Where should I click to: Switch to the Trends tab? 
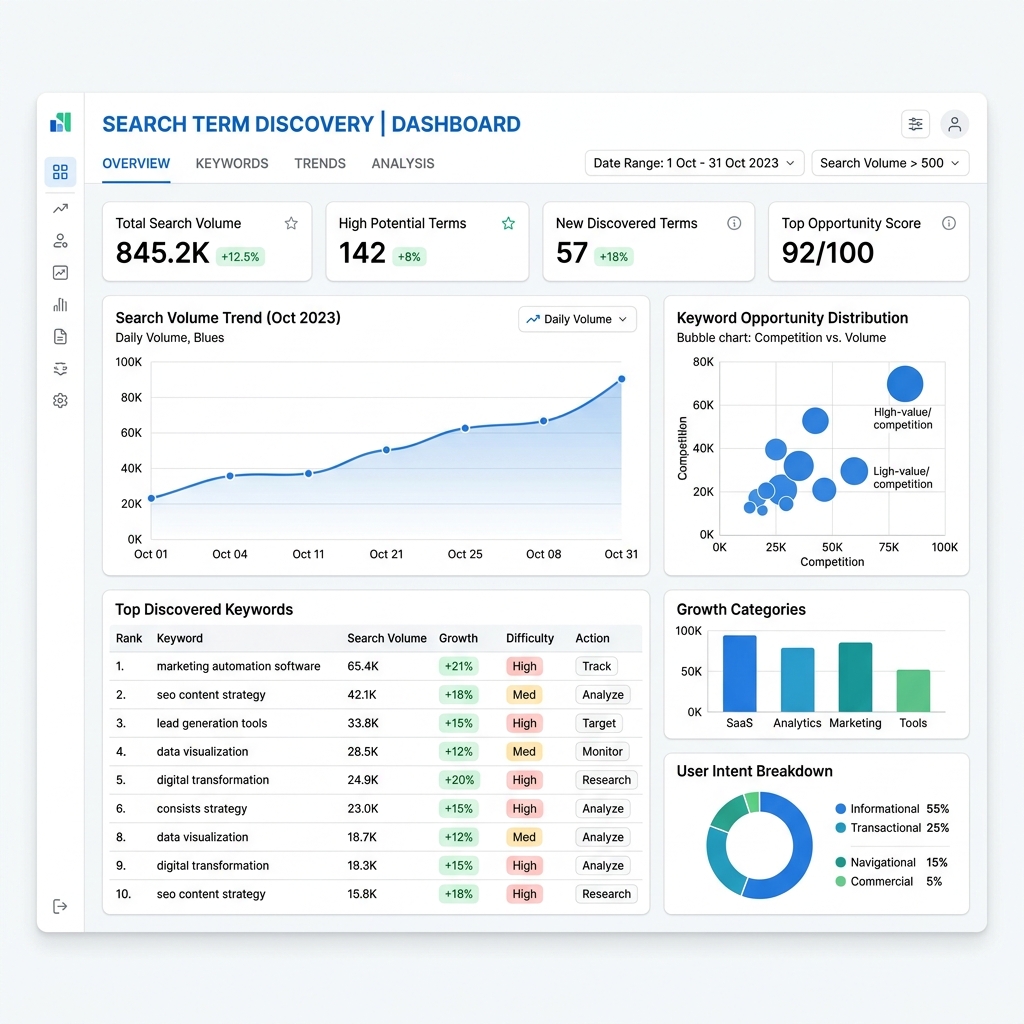tap(320, 163)
